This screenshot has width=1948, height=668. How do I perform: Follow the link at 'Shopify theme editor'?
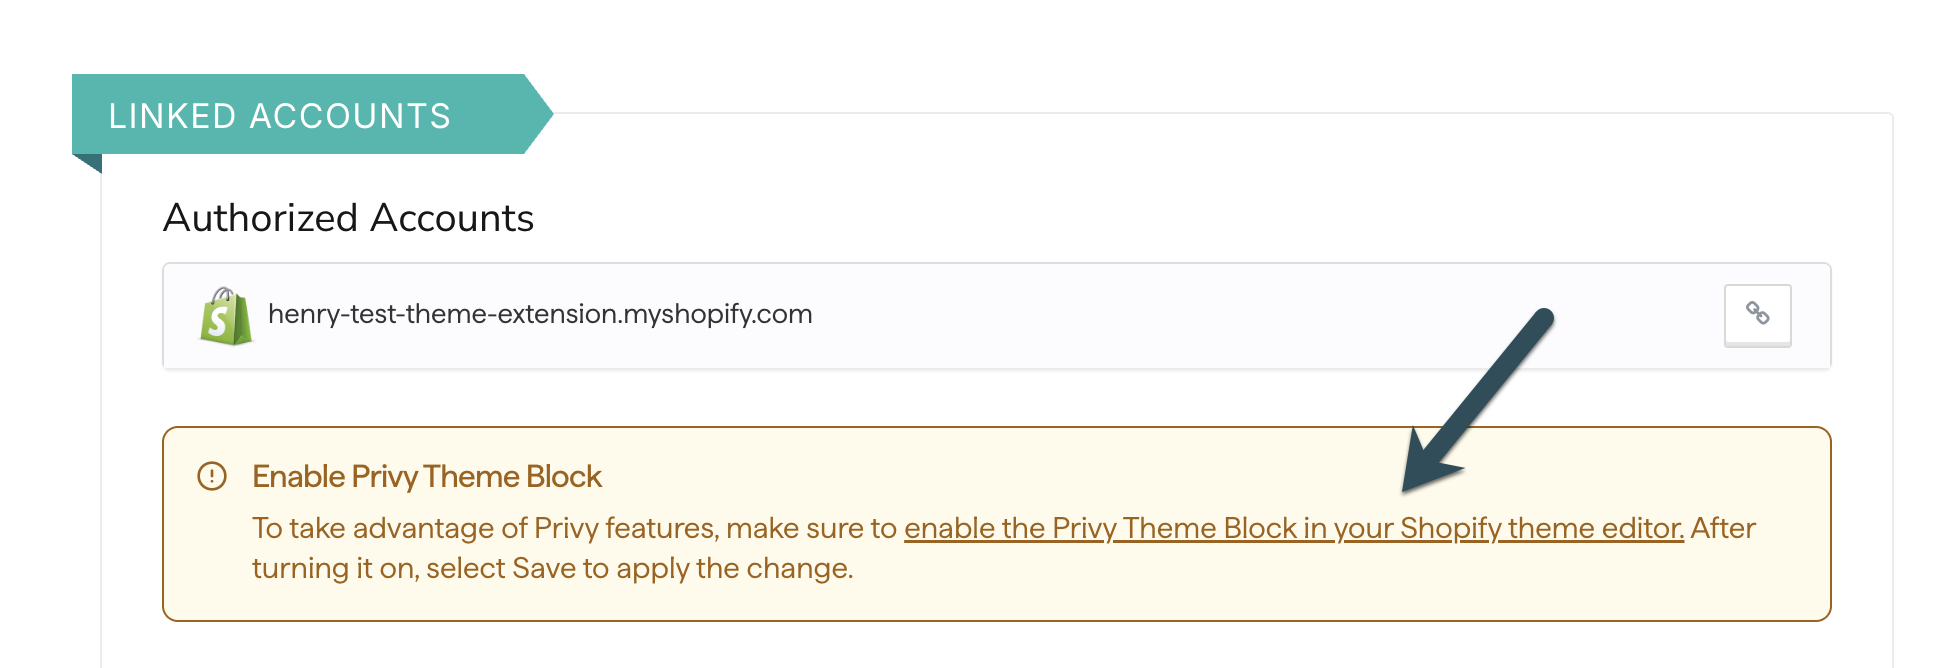(x=1542, y=528)
